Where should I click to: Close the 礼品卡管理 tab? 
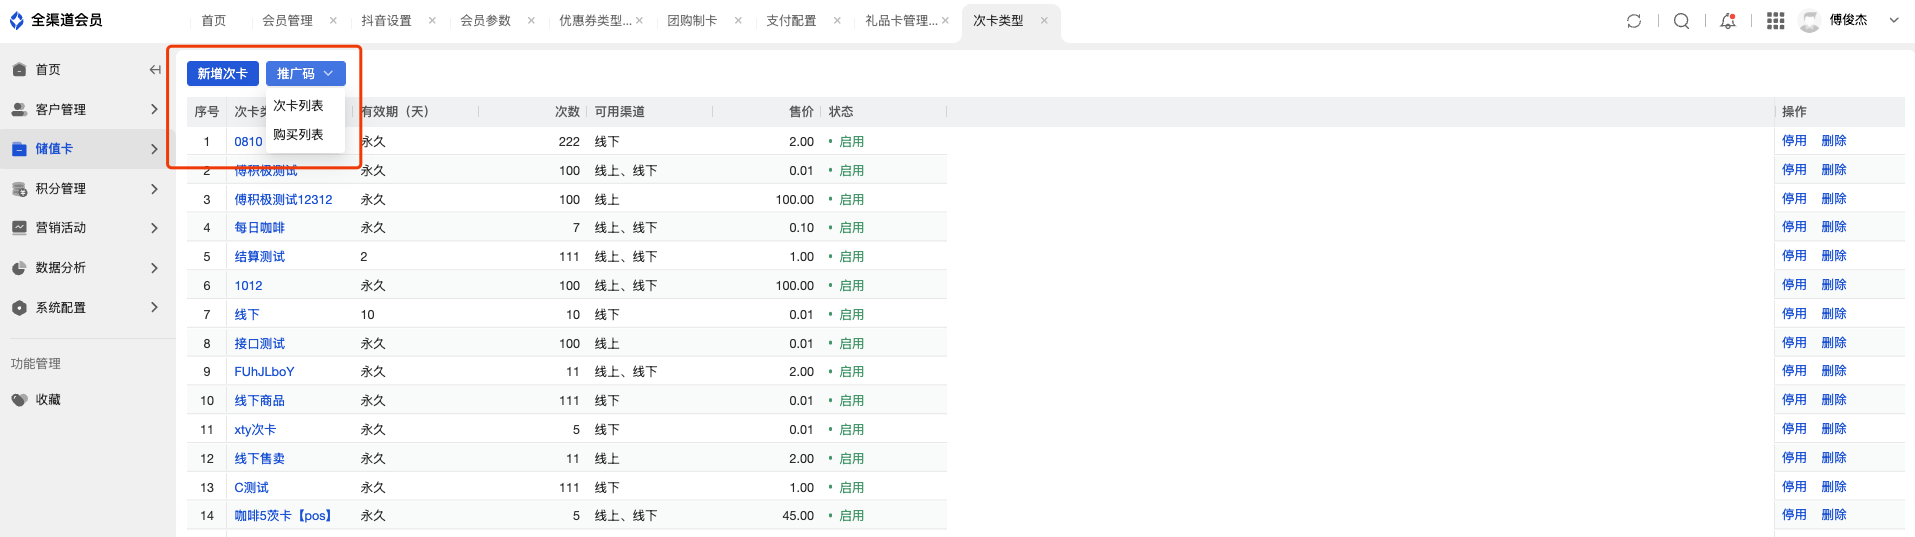click(x=945, y=21)
